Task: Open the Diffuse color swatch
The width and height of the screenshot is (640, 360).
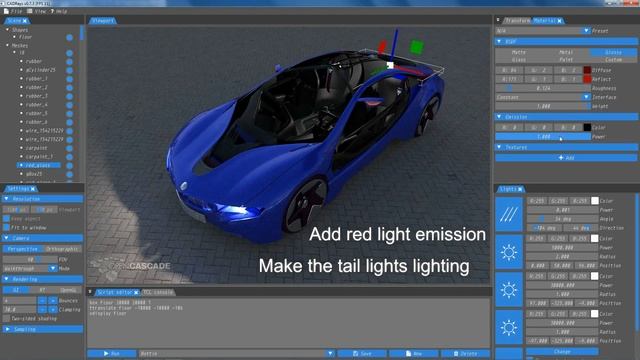Action: [587, 70]
